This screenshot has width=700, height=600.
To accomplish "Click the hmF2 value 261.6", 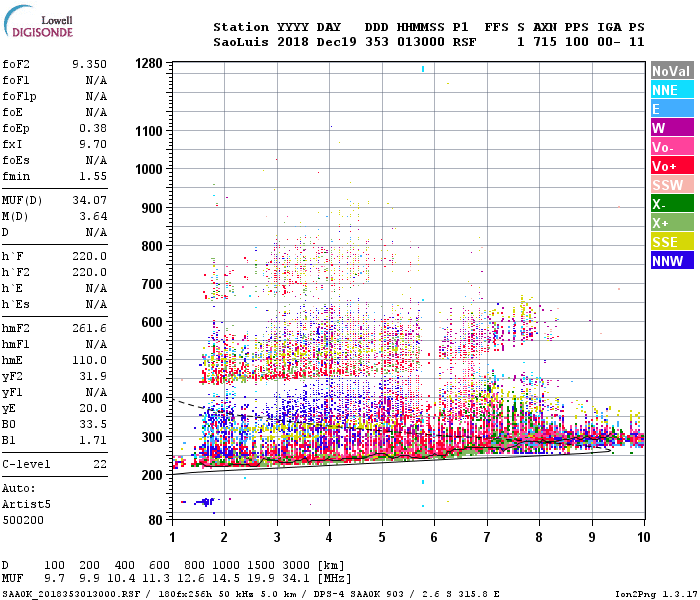I will 90,329.
